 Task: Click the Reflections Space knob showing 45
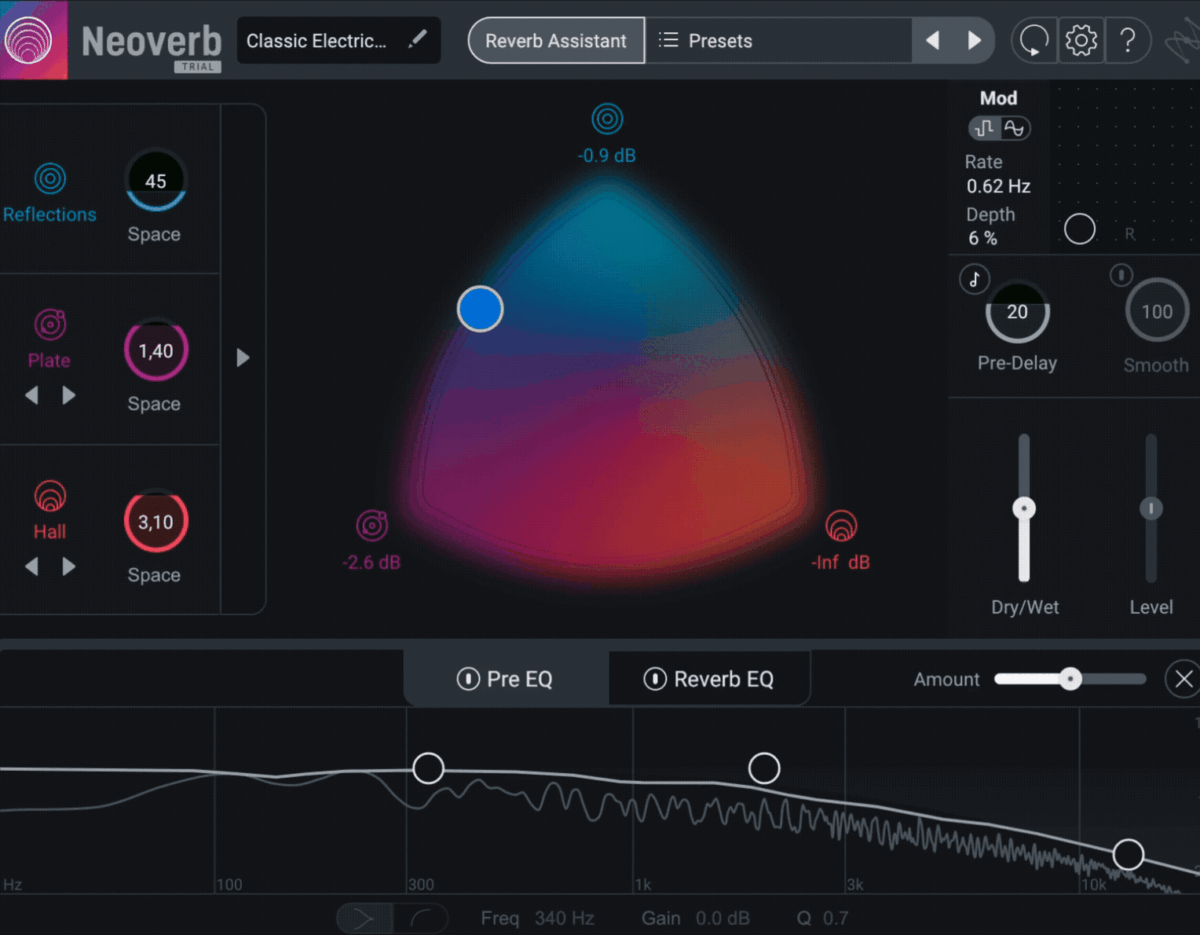click(x=155, y=181)
